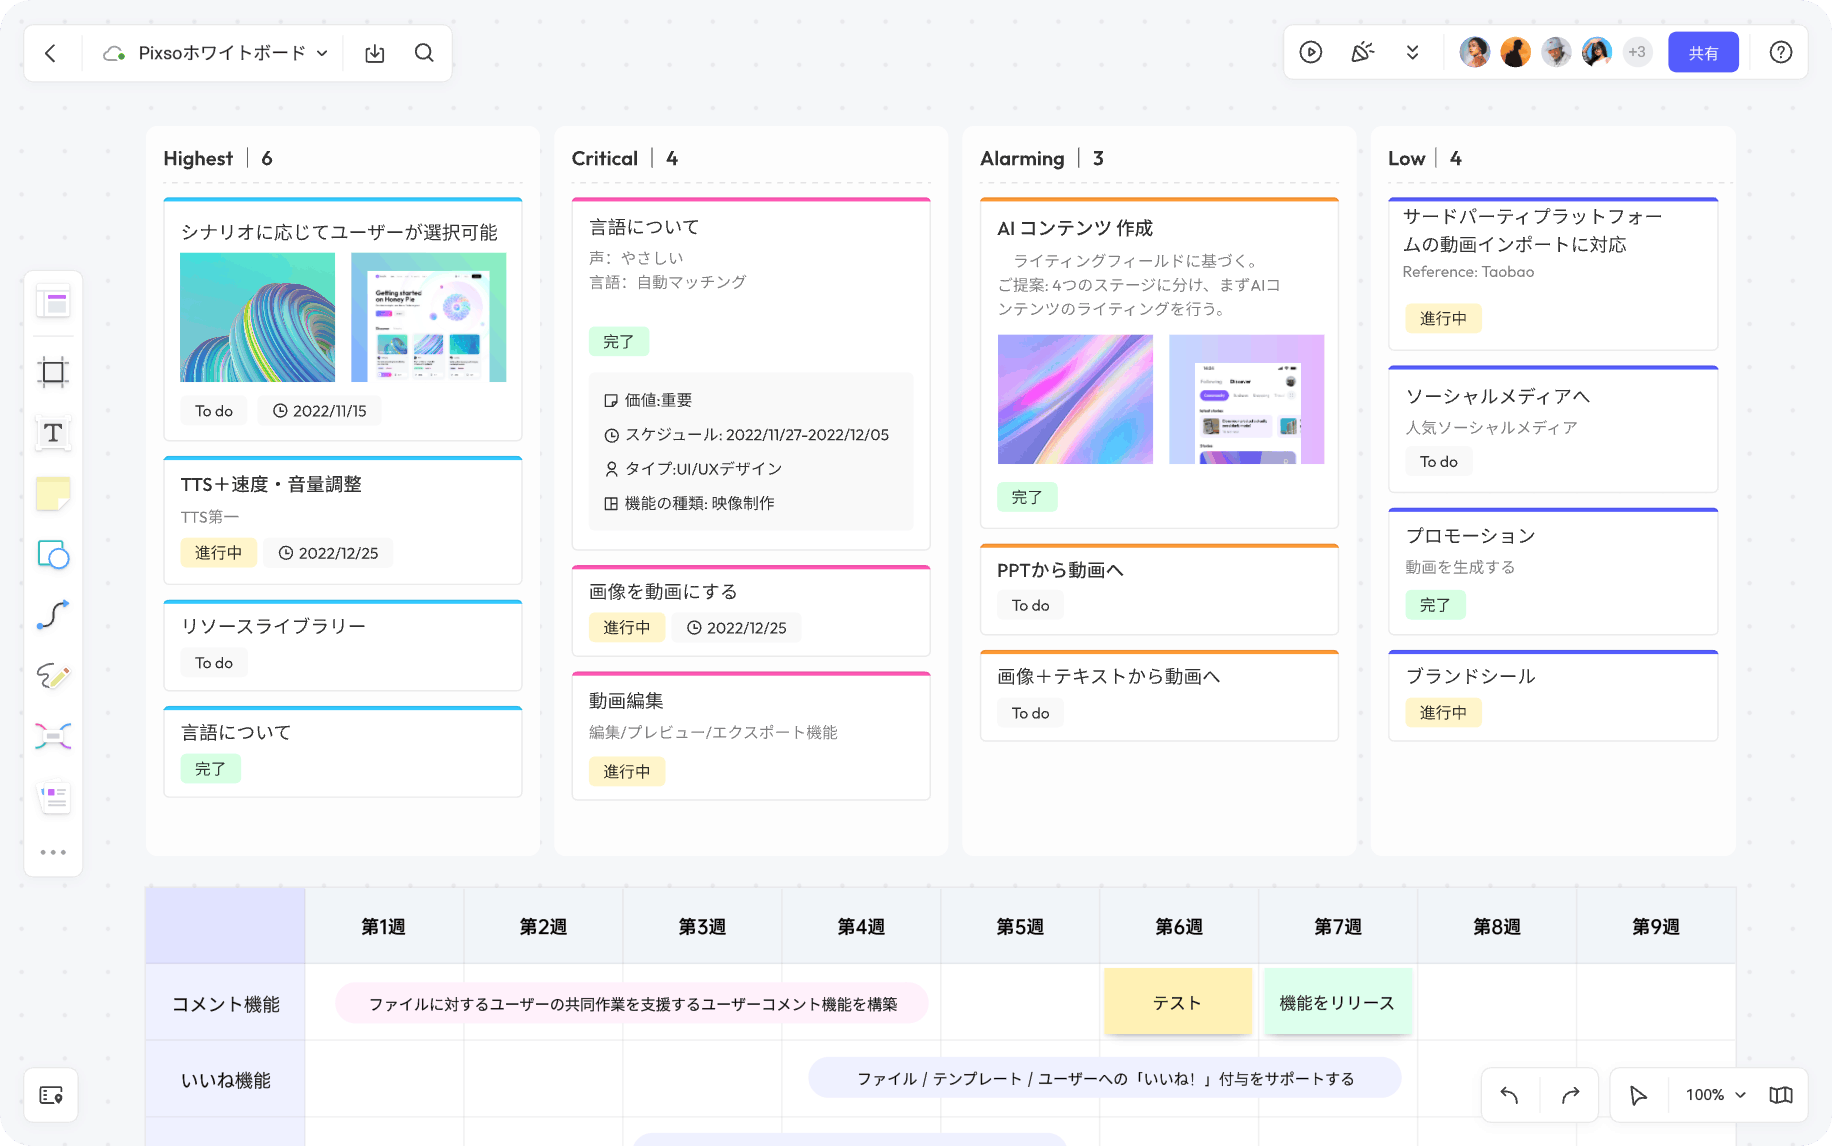The width and height of the screenshot is (1832, 1146).
Task: Click the first collaborator avatar
Action: click(x=1474, y=52)
